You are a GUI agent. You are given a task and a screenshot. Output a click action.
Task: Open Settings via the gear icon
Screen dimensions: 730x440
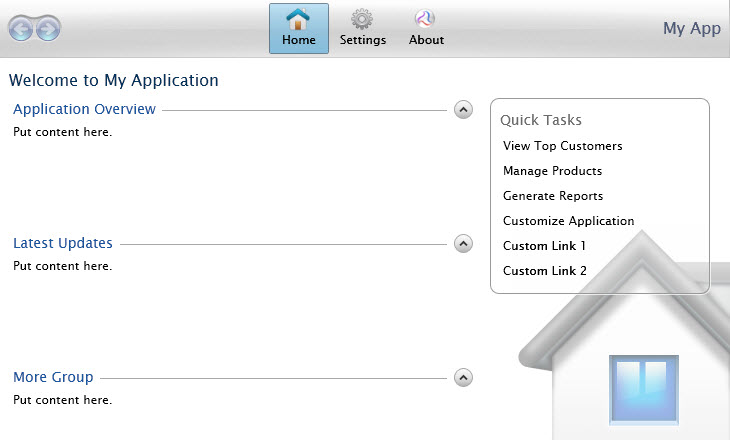(362, 19)
